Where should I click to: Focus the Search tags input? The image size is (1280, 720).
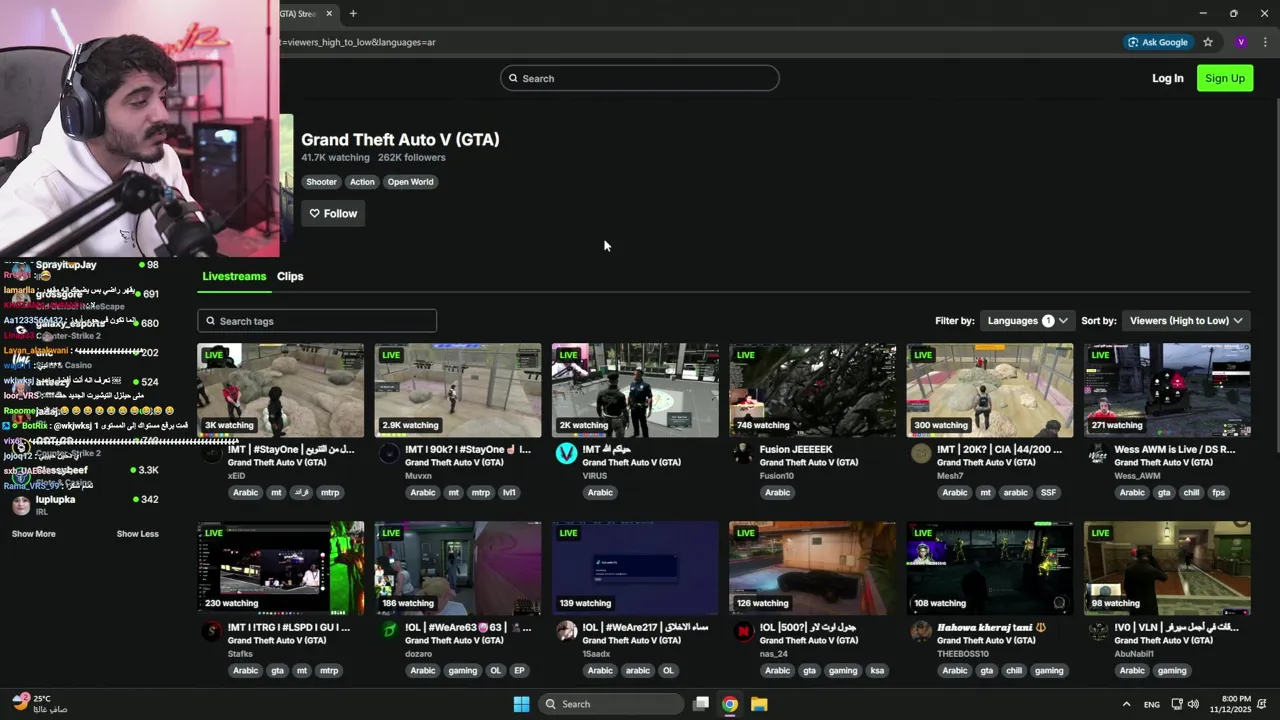tap(317, 321)
